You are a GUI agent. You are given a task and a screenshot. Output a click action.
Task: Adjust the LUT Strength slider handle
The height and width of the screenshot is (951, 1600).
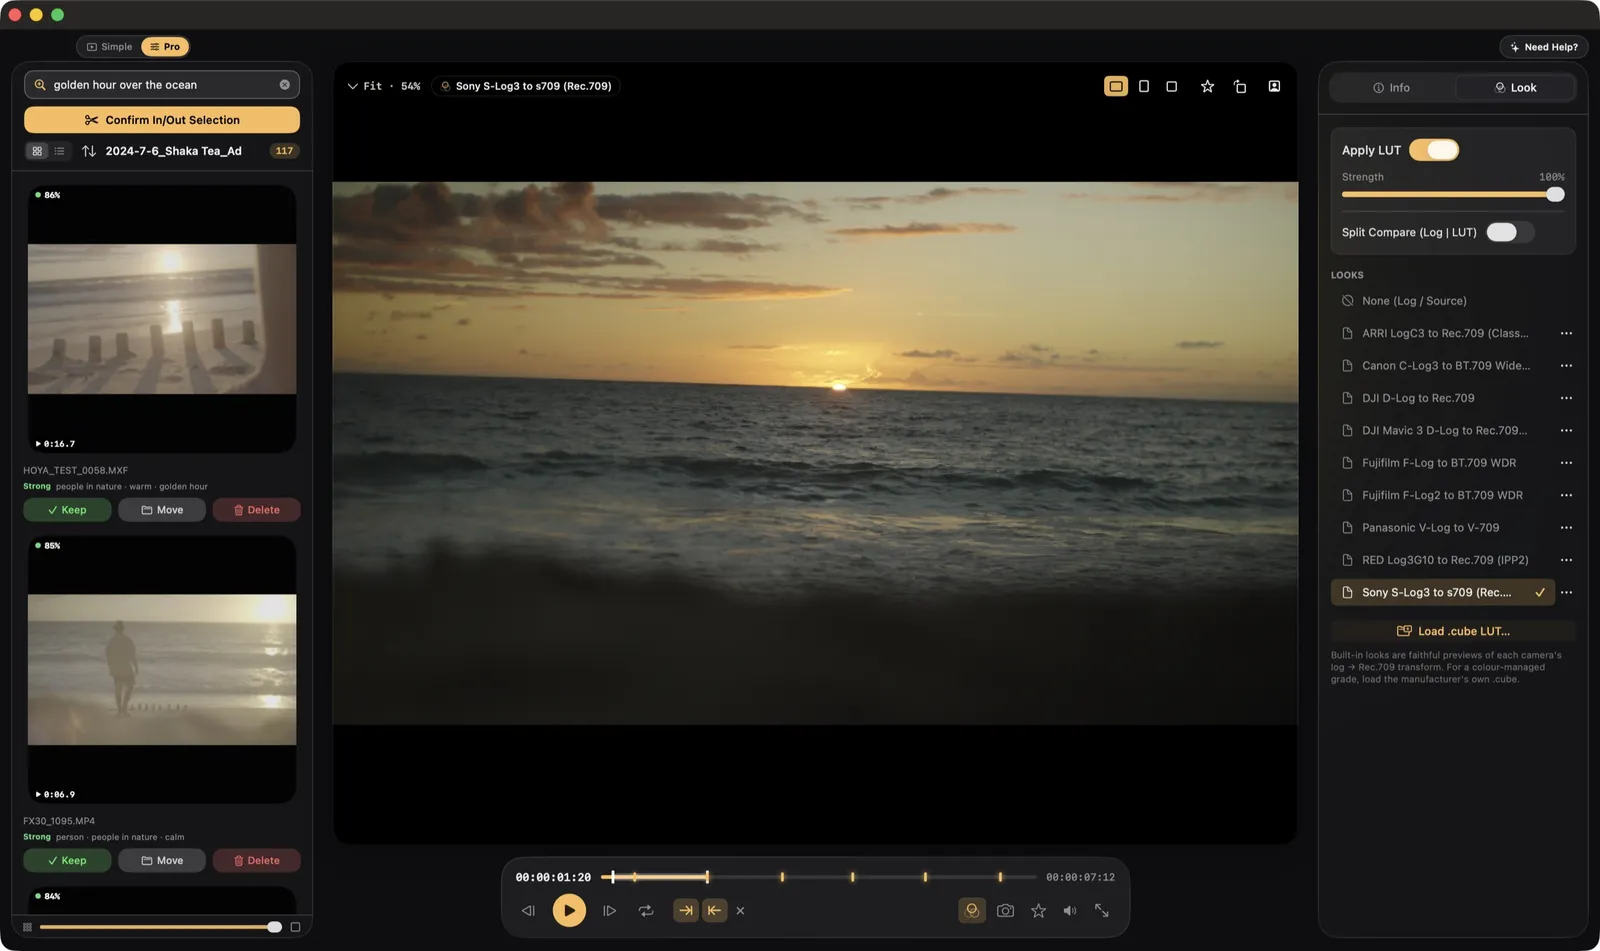click(x=1555, y=195)
